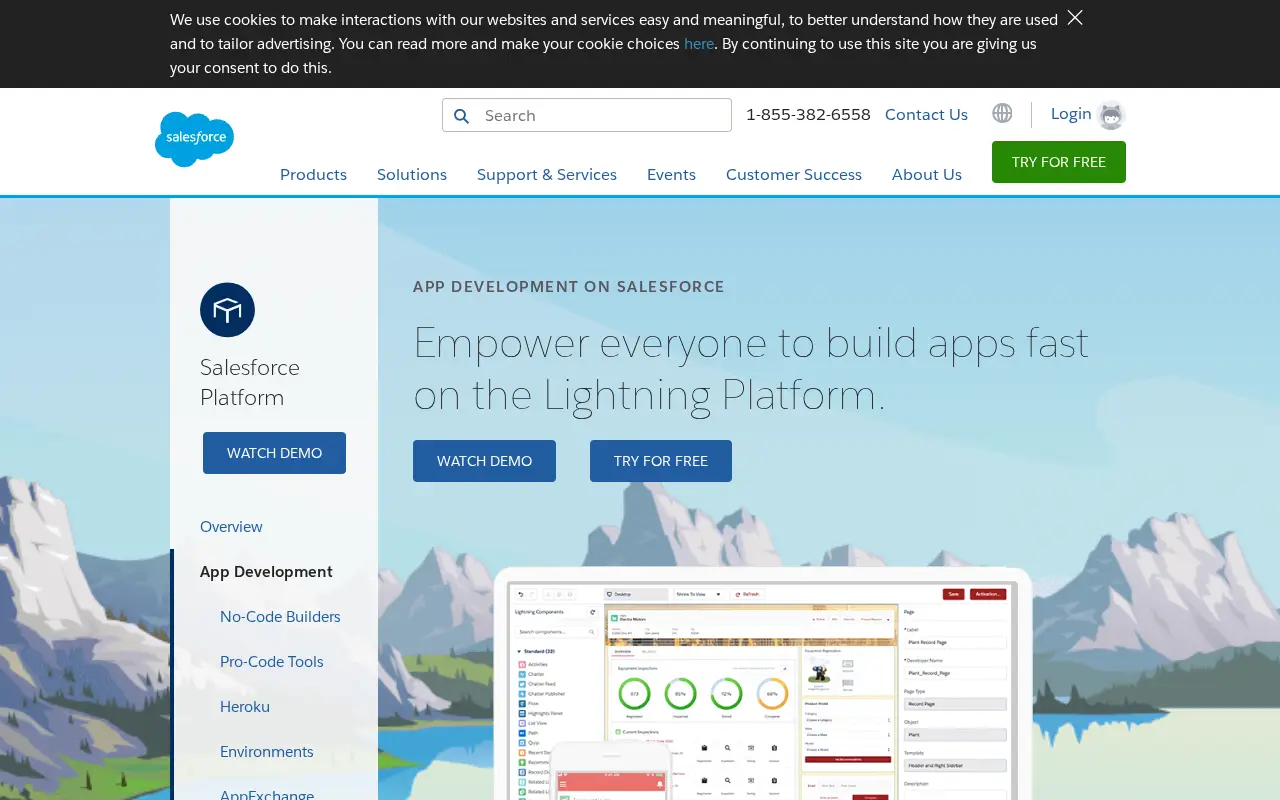Click the search magnifier icon
Screen dimensions: 1280x800
[461, 116]
